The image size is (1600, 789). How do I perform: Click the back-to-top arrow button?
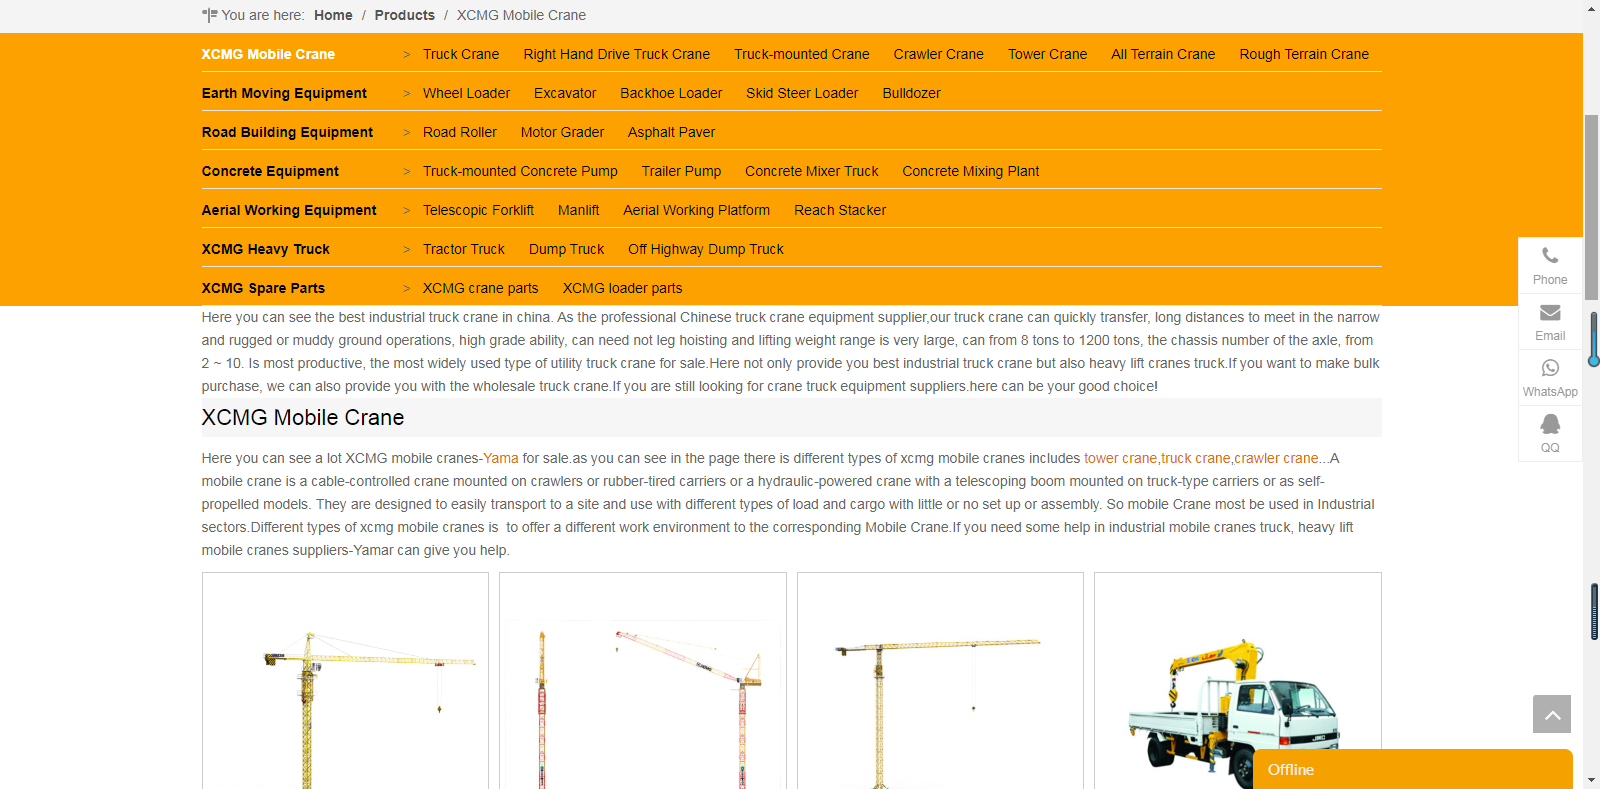[x=1552, y=714]
